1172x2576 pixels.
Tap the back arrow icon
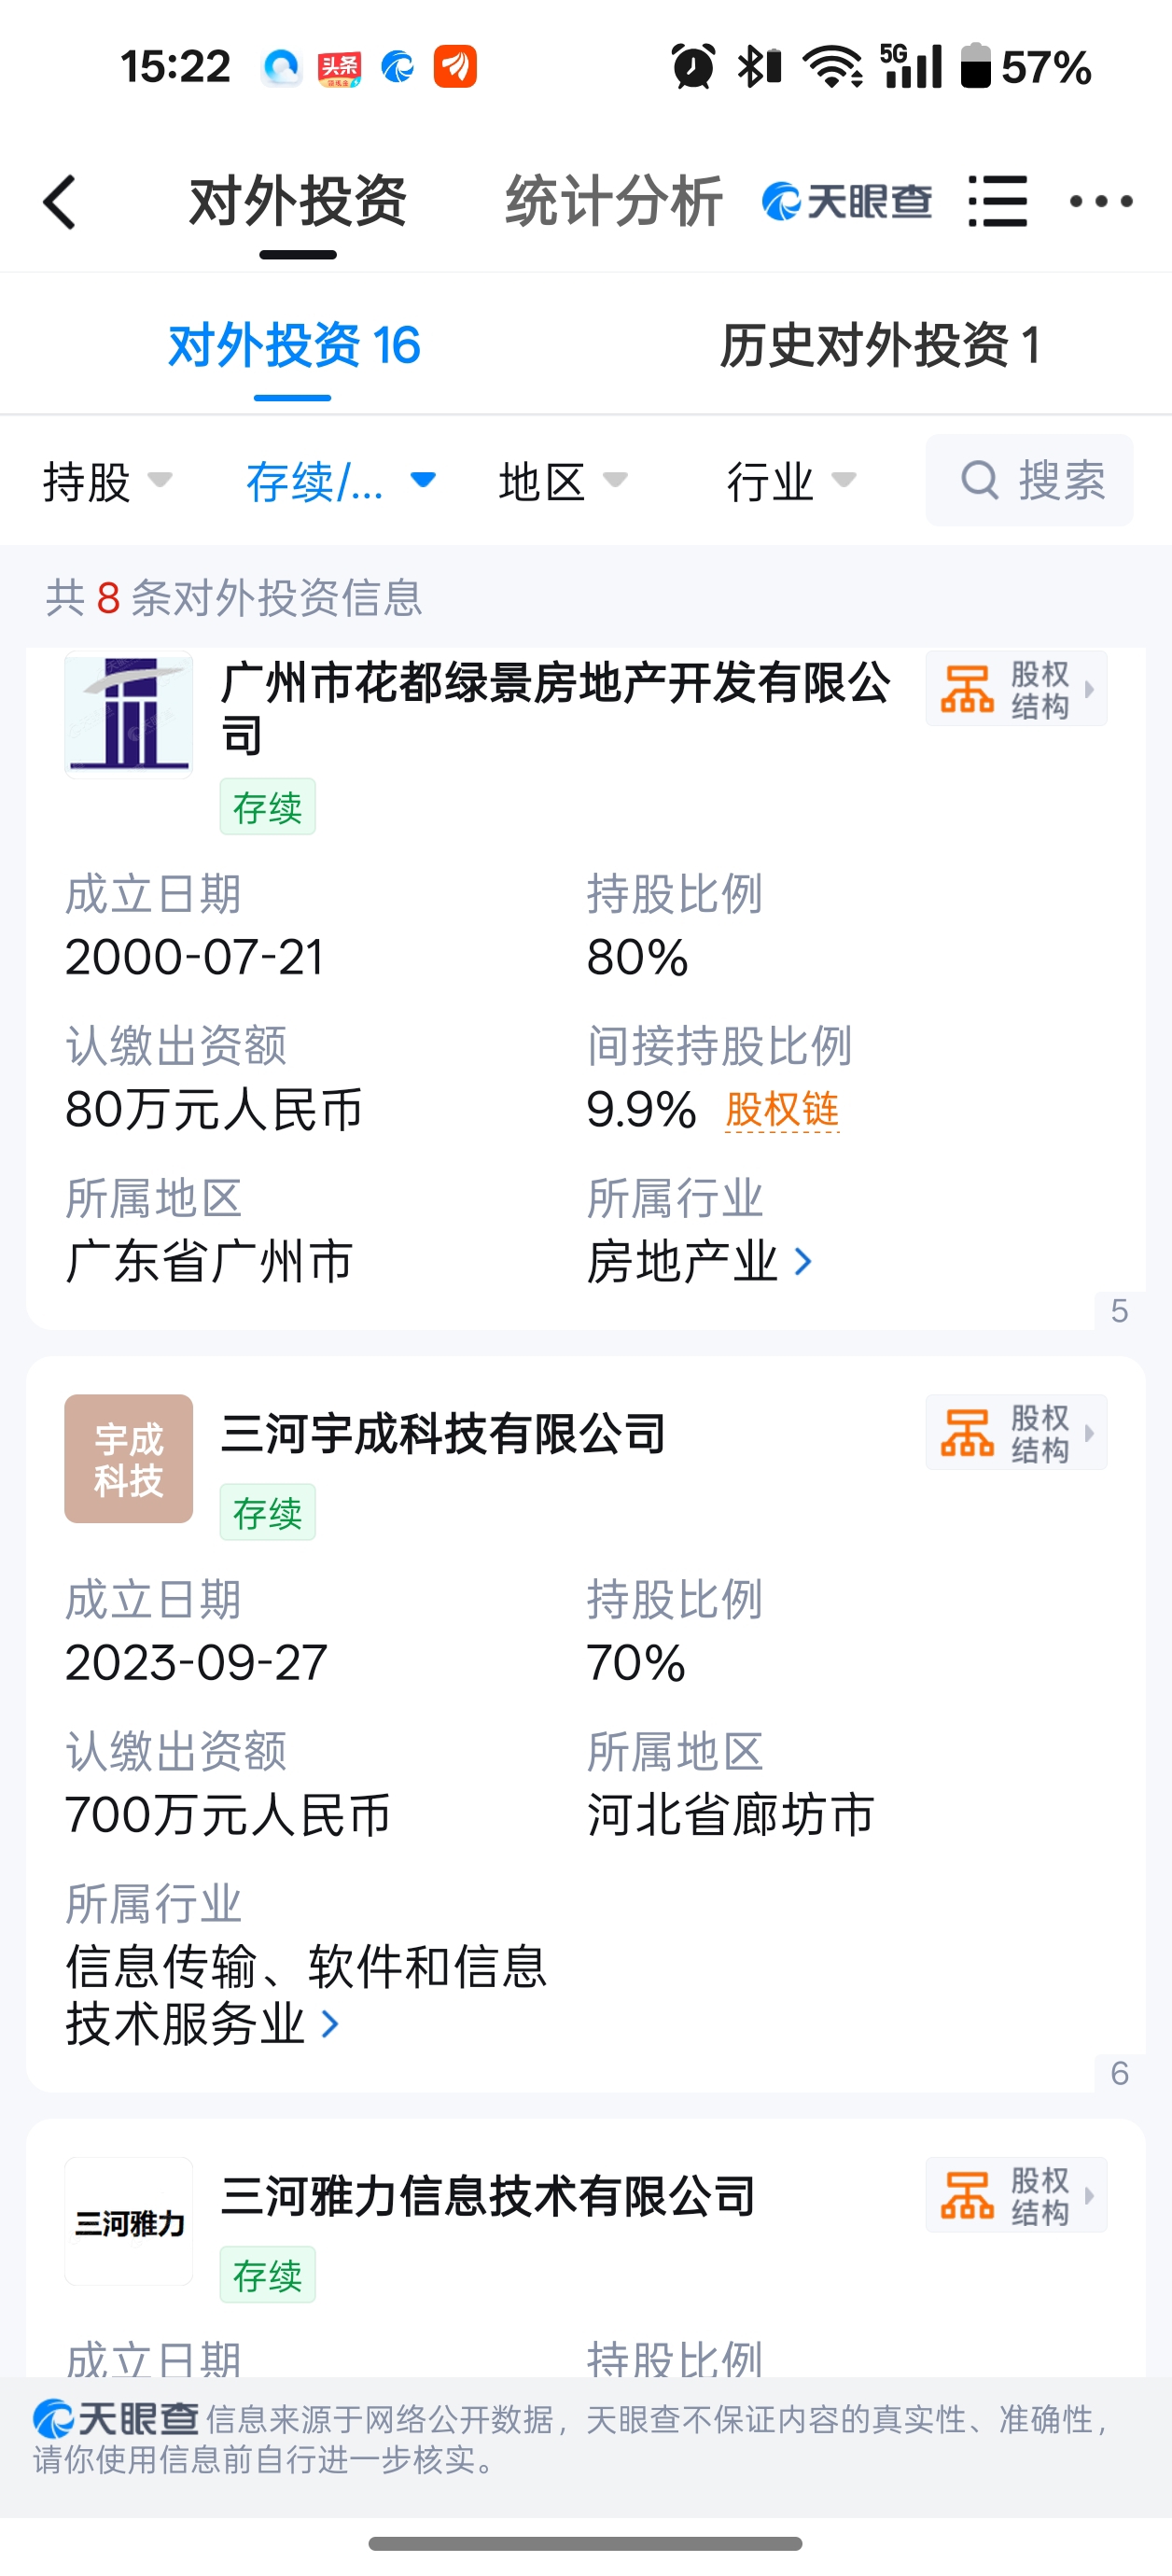[x=60, y=202]
